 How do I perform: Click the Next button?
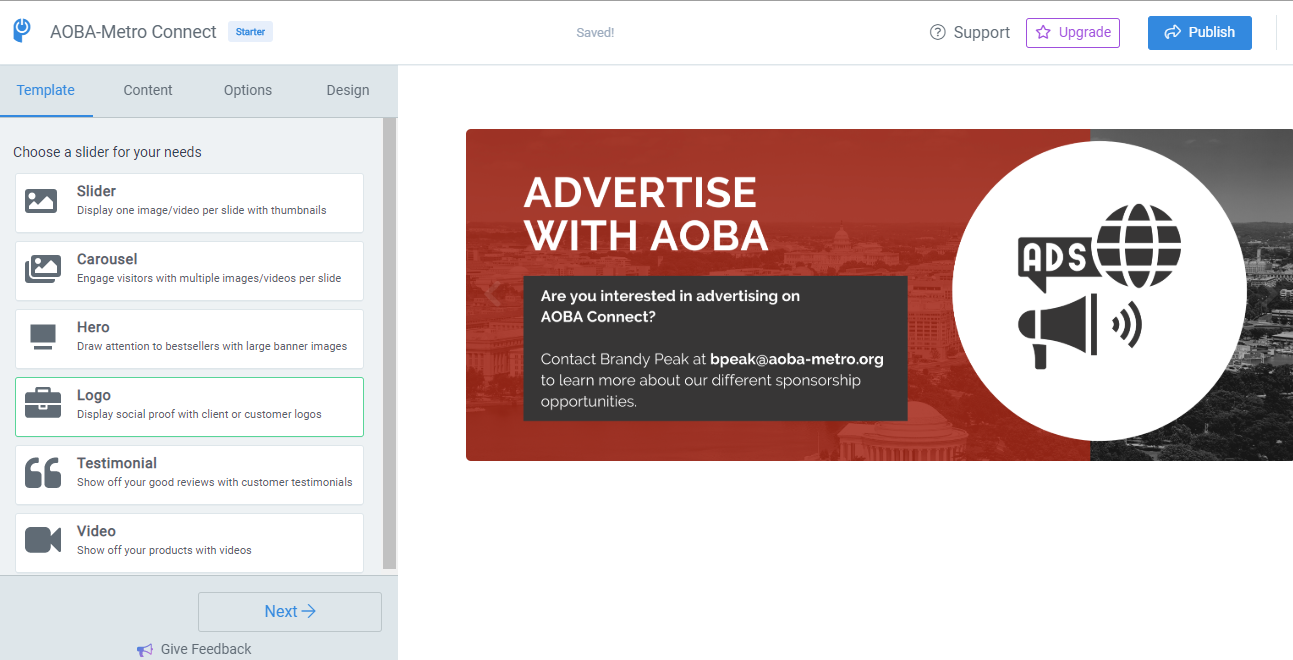point(290,612)
